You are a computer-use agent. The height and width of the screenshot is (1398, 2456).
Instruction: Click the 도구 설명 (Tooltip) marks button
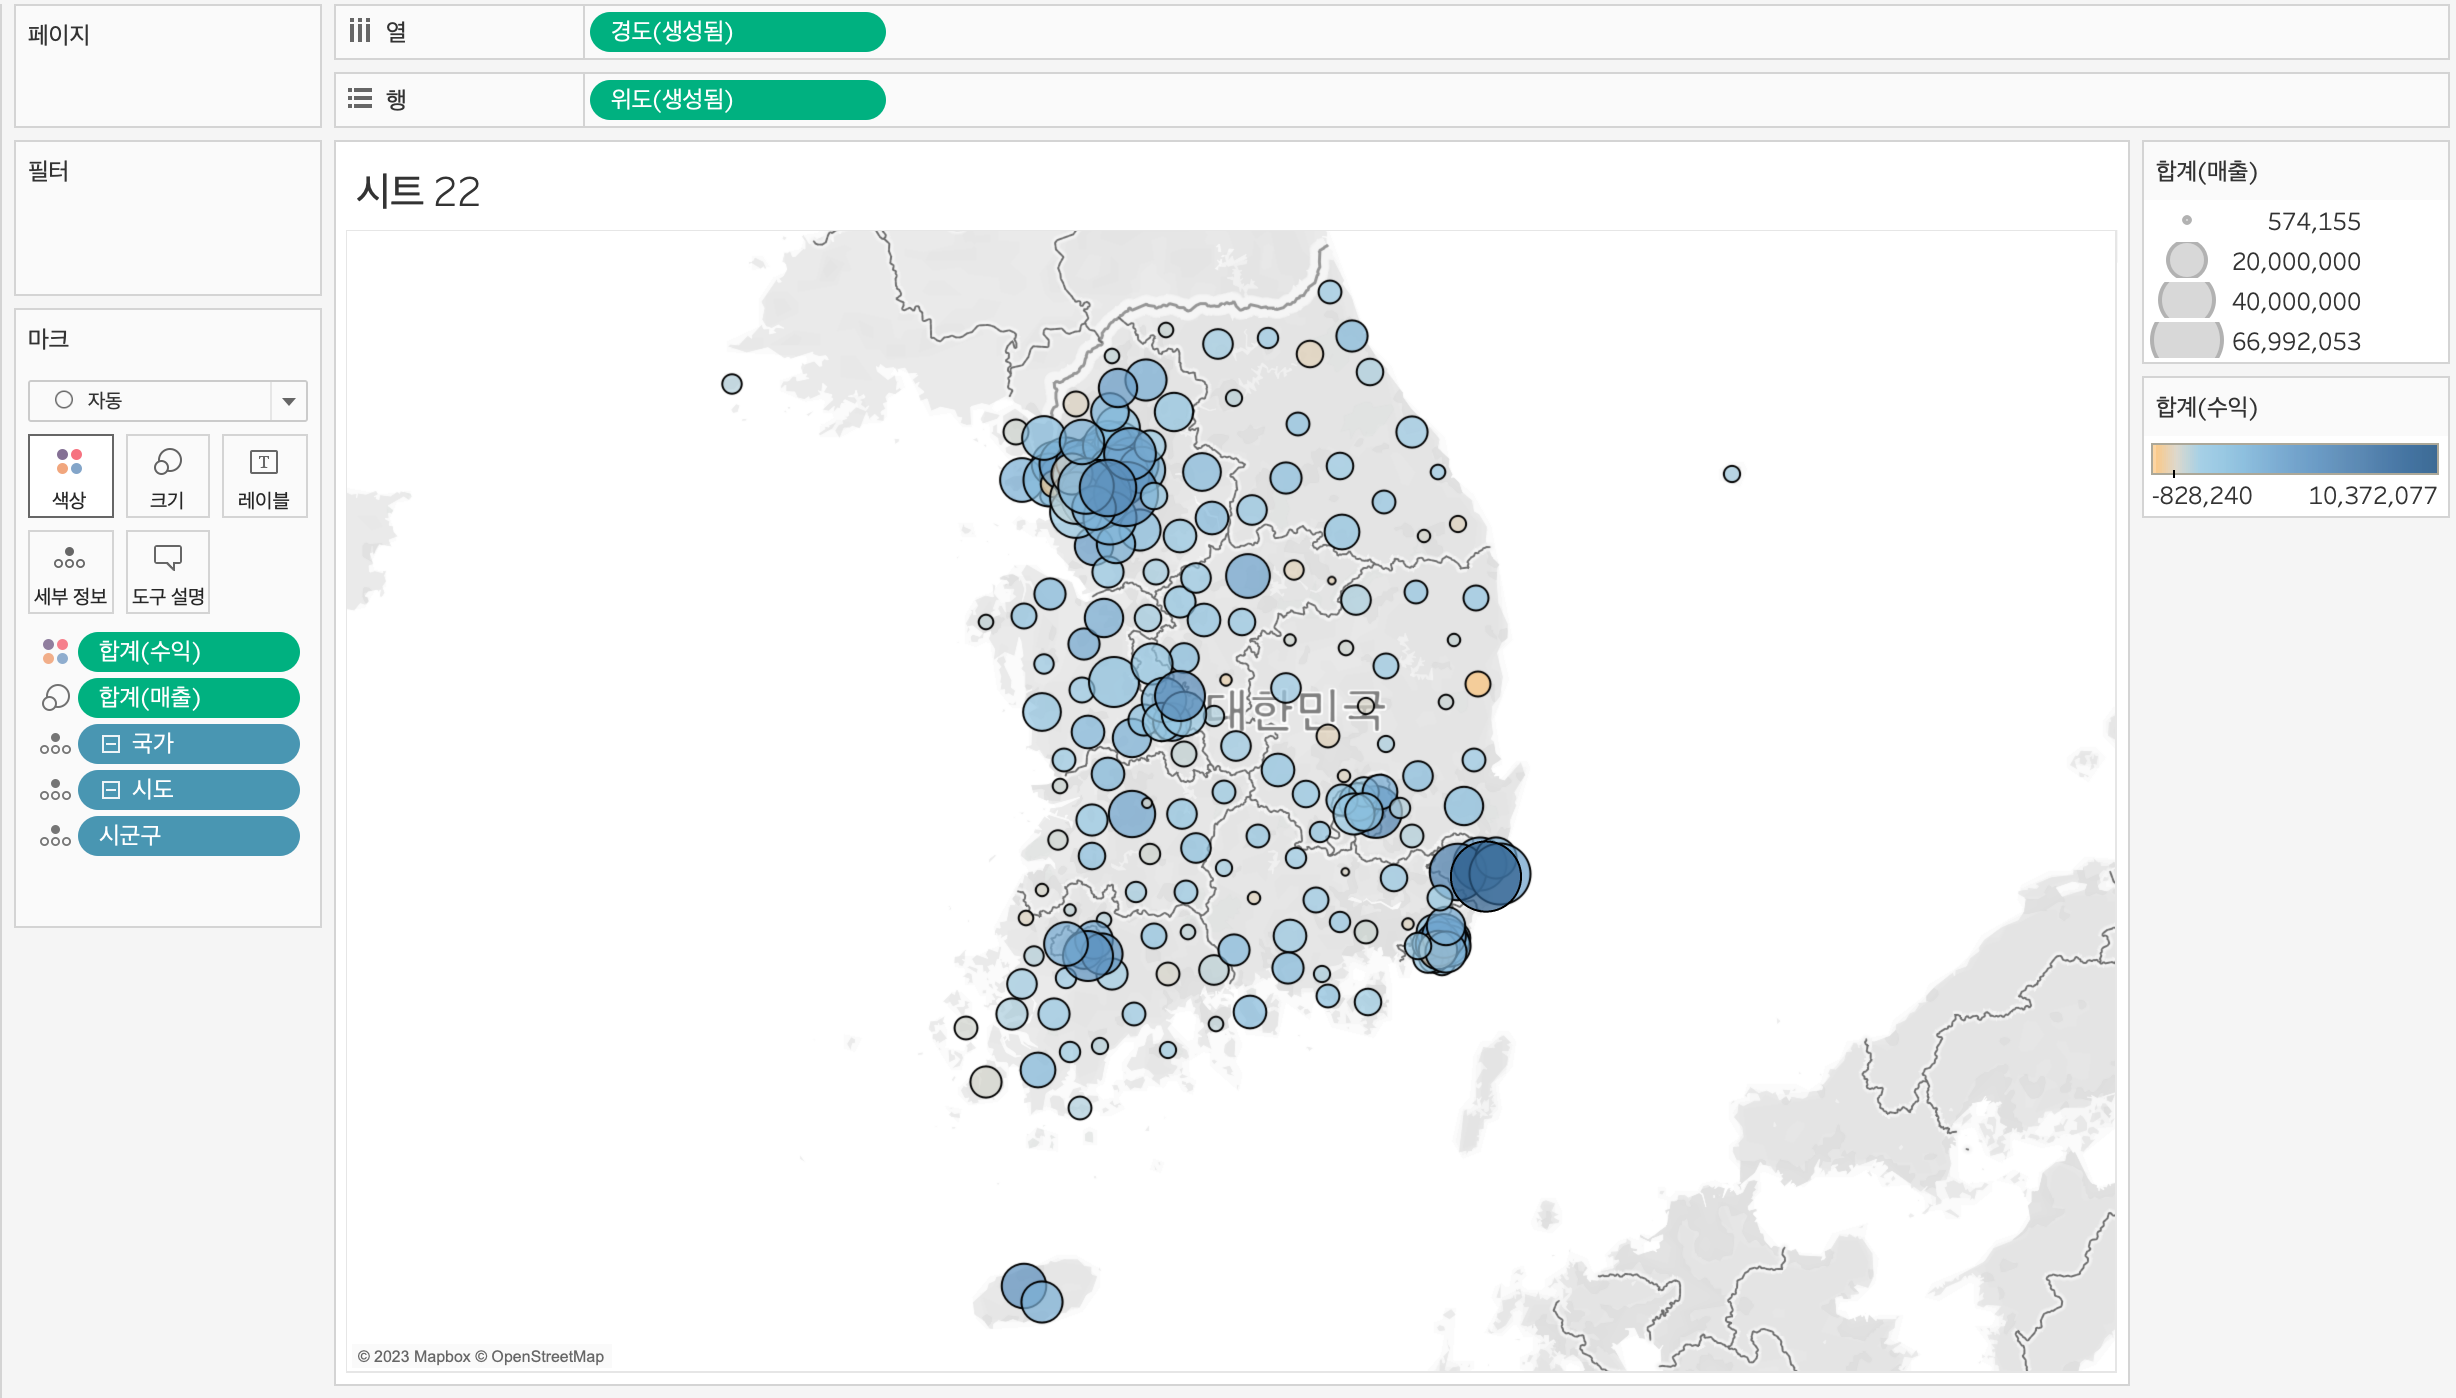[167, 572]
